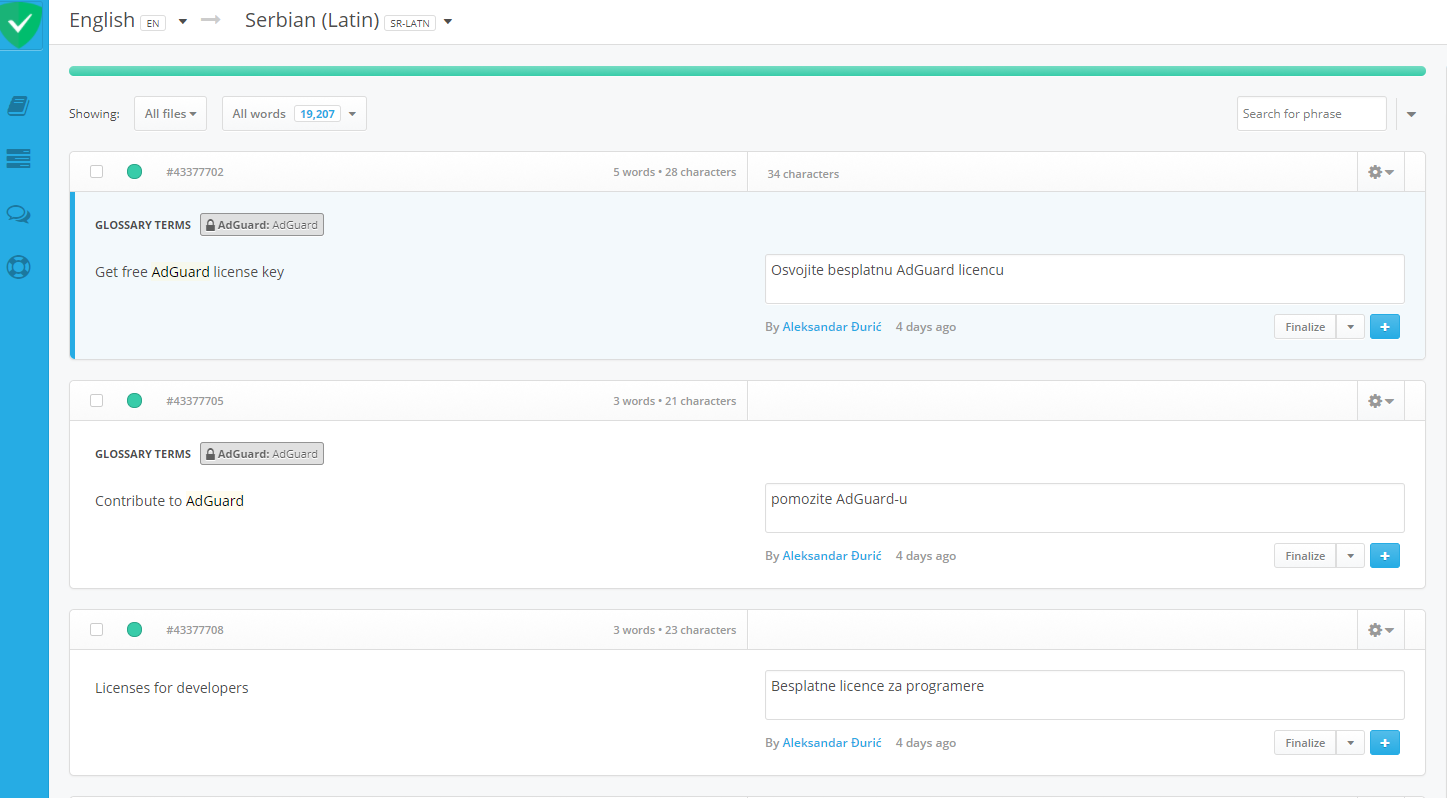Edit translation field 'Besplatne licence za programere'
The image size is (1447, 798).
tap(1084, 695)
